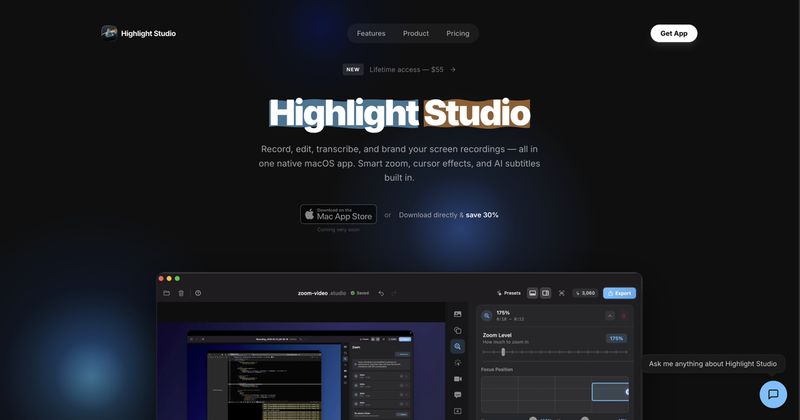Click the undo arrow icon
The image size is (800, 420).
[x=381, y=293]
